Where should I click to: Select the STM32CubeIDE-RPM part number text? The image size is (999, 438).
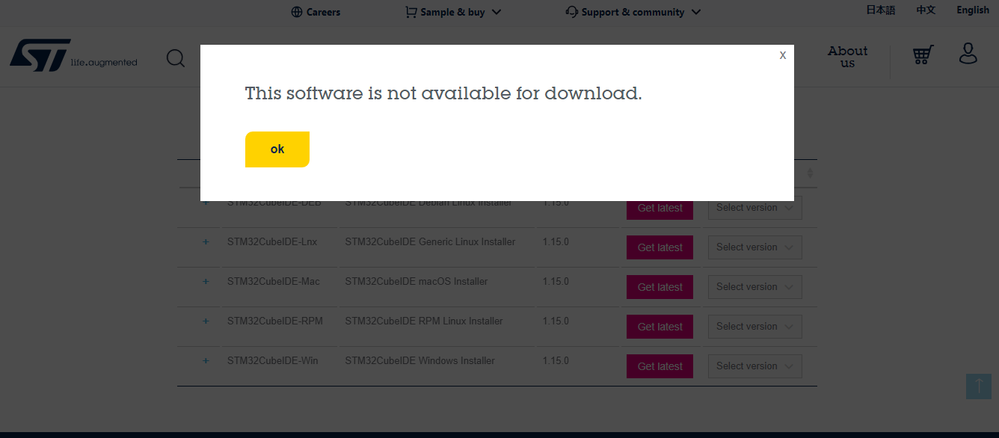[x=275, y=321]
